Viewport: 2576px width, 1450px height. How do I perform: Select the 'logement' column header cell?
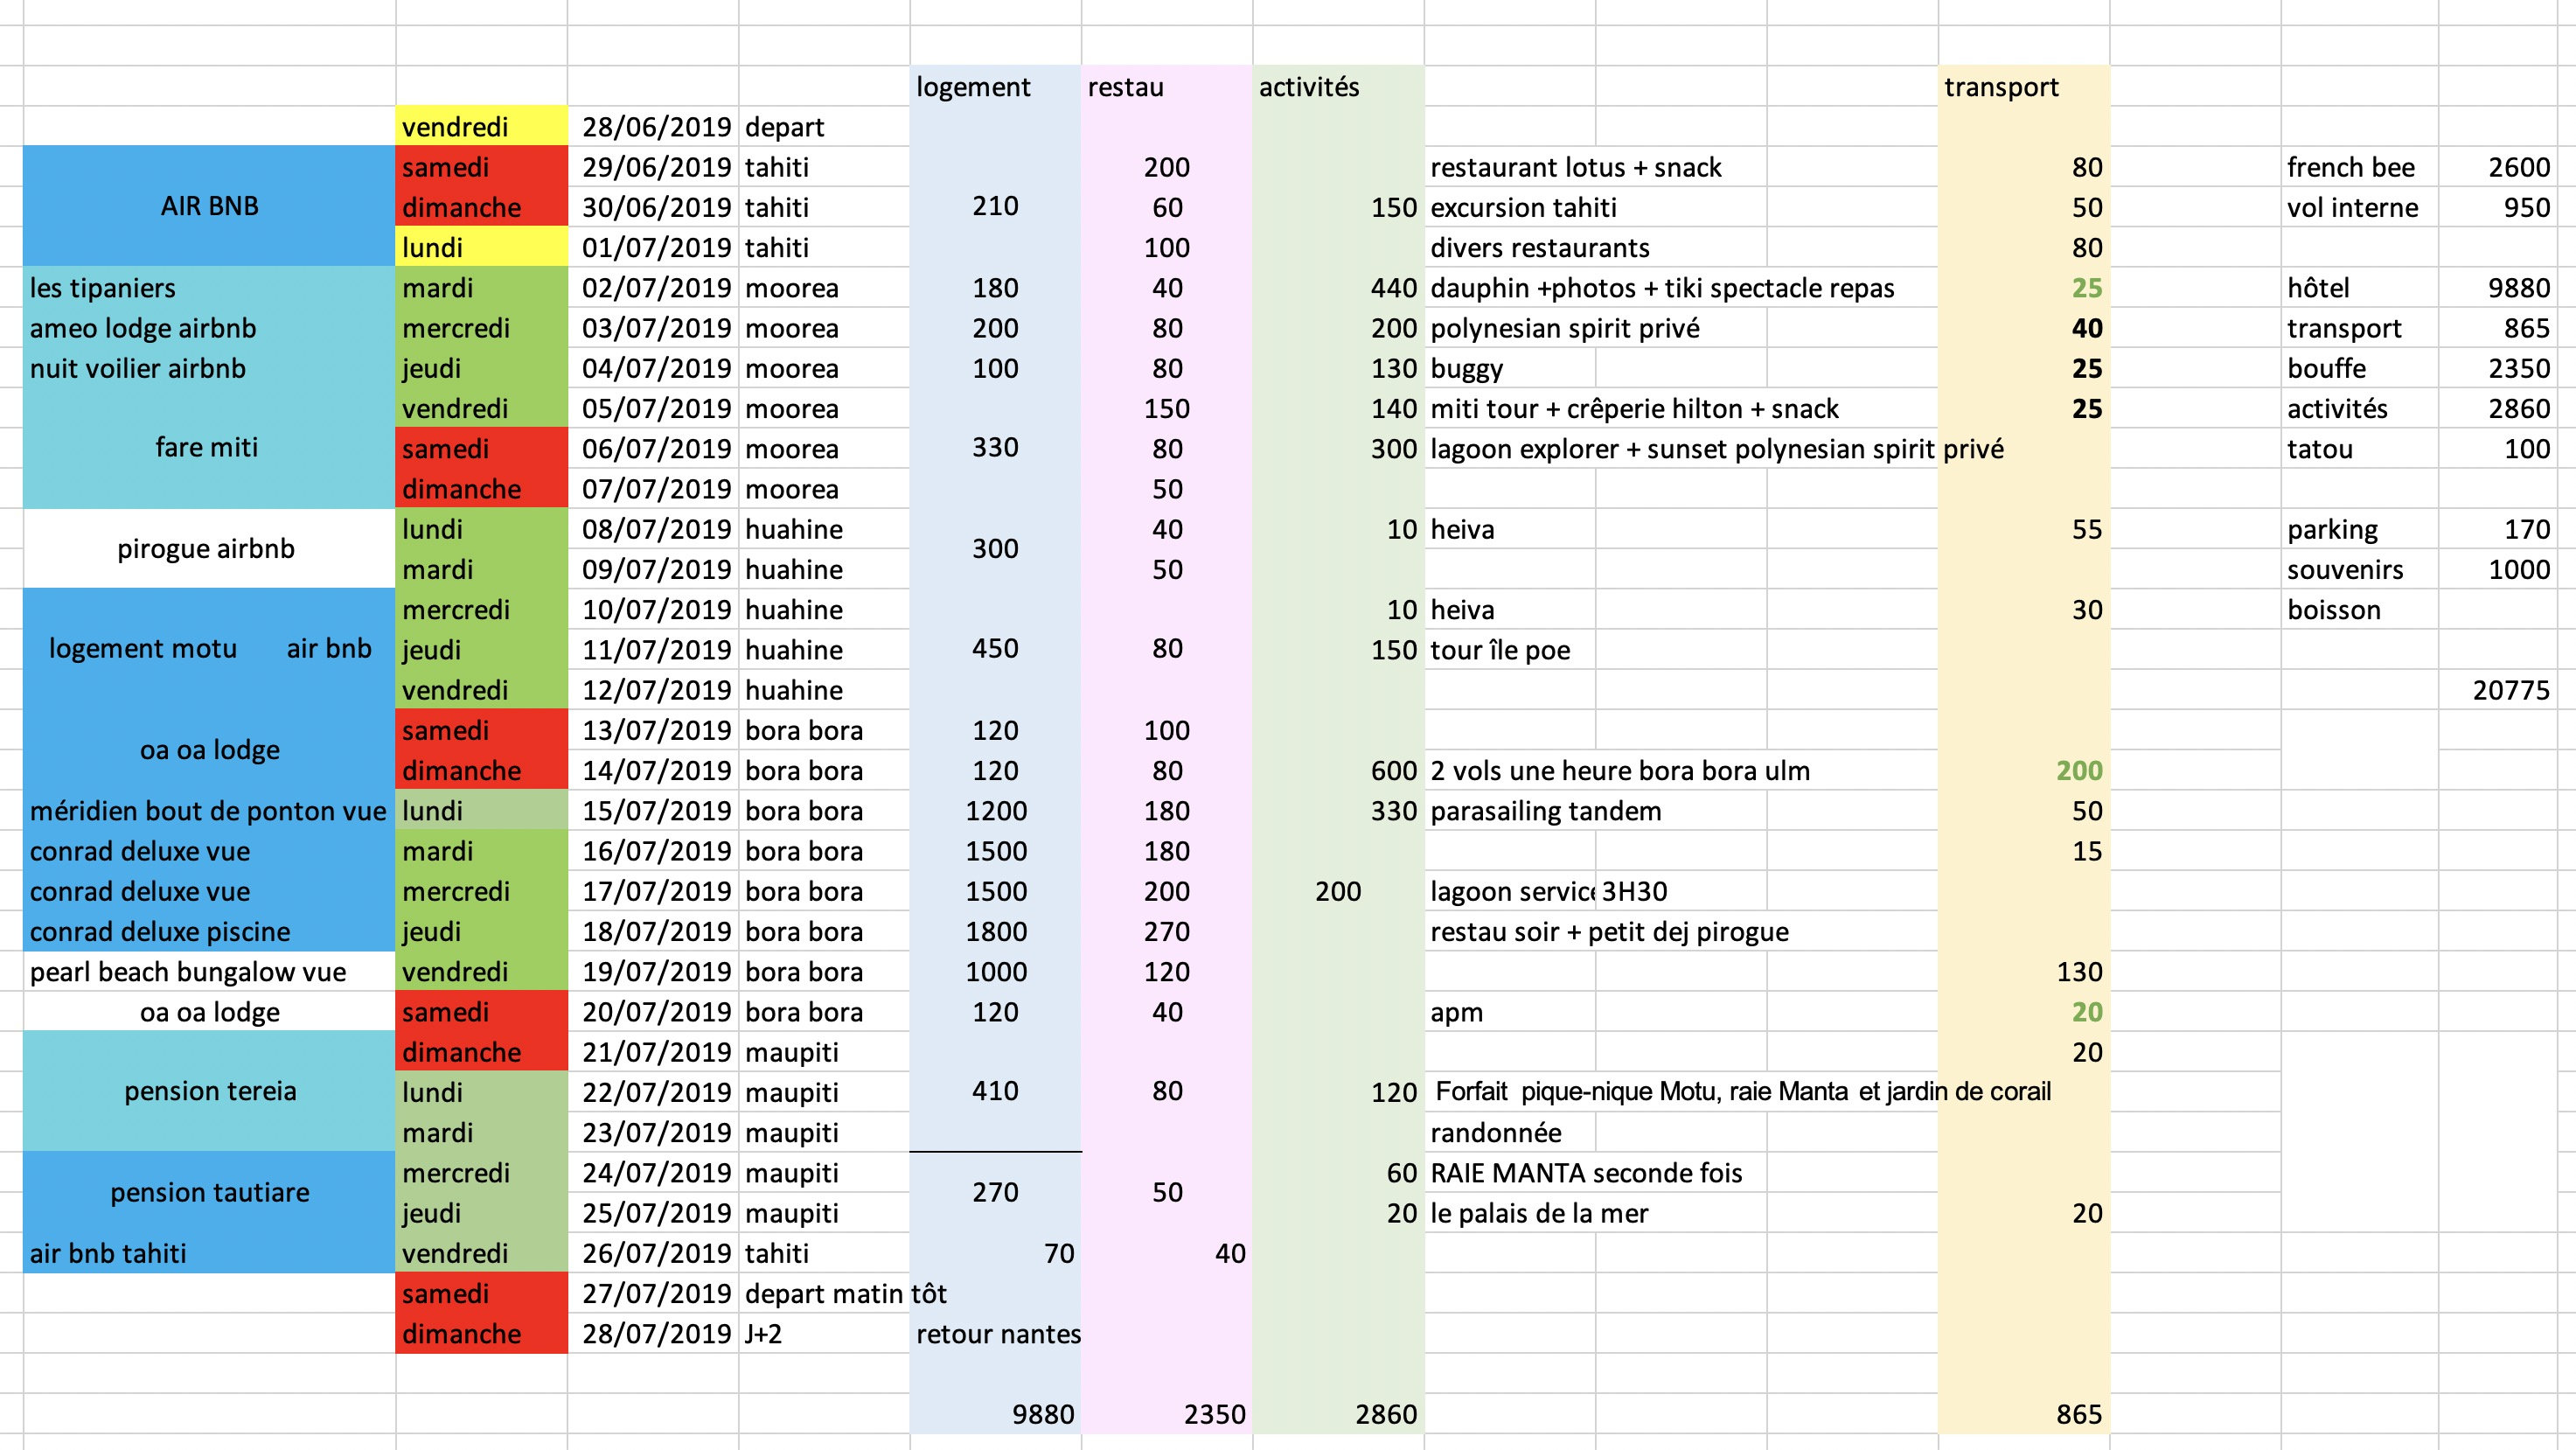coord(995,87)
